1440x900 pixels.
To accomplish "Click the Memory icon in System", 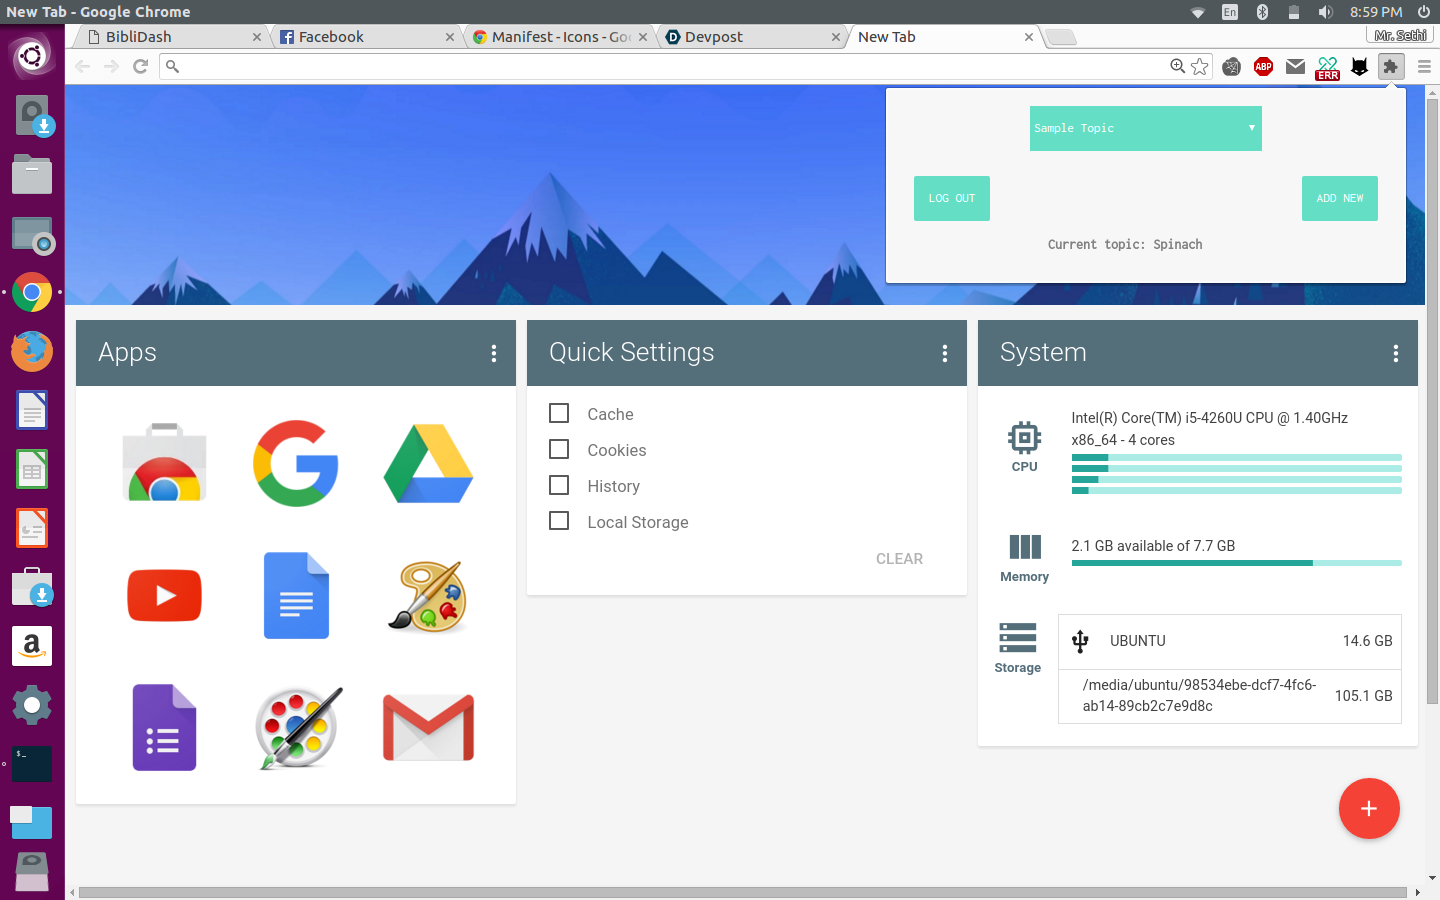I will [1024, 547].
